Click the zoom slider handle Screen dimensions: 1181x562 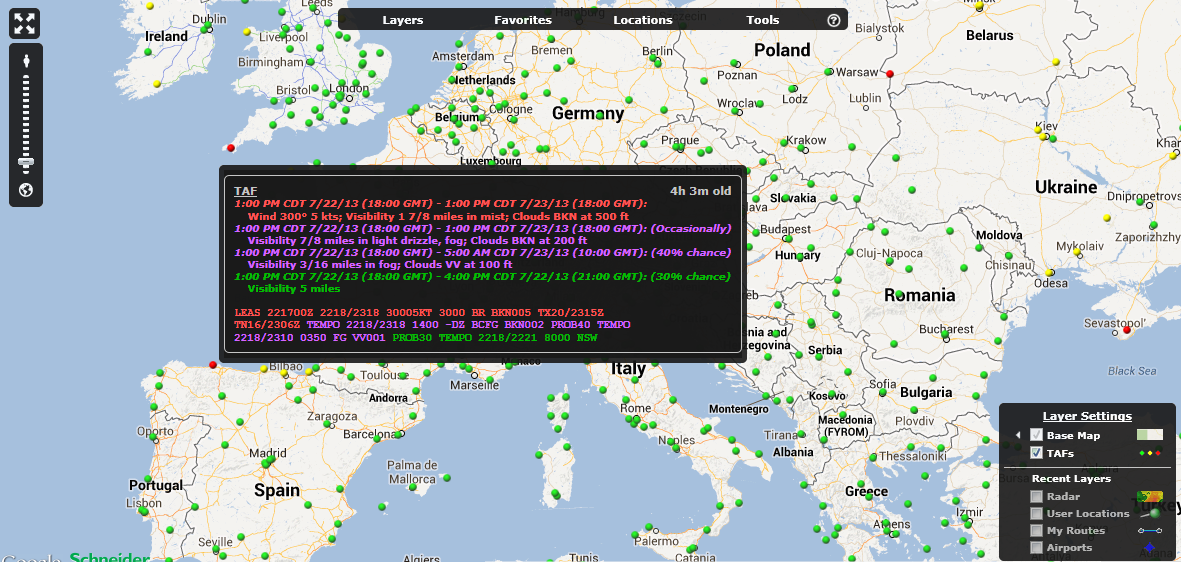25,161
